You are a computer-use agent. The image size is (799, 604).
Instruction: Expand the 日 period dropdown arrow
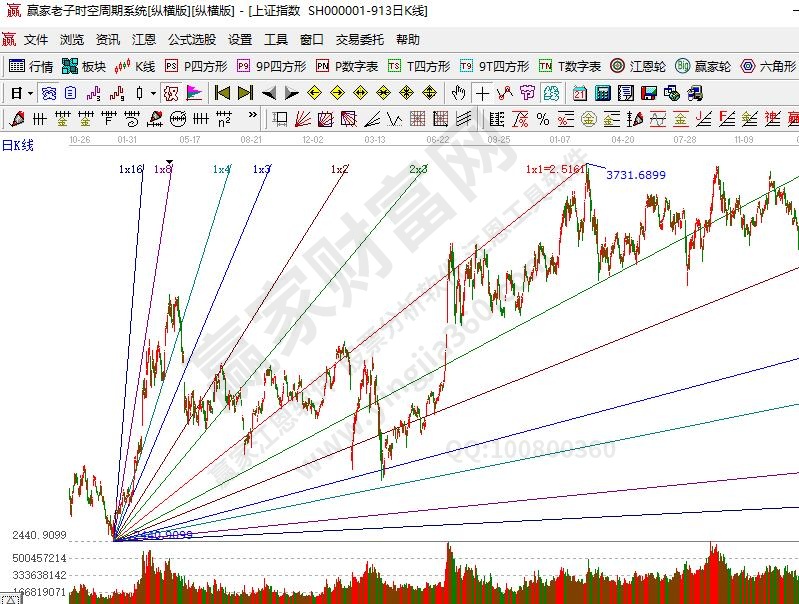[30, 93]
